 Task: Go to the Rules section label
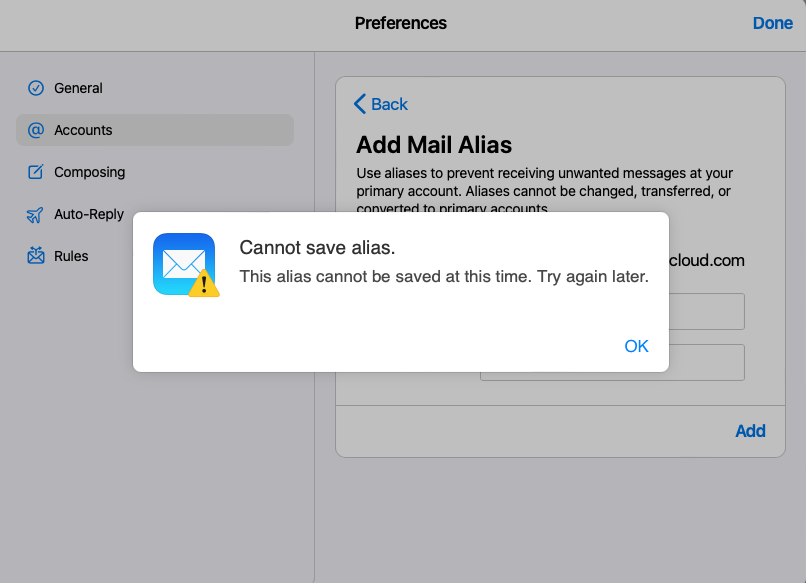tap(71, 256)
